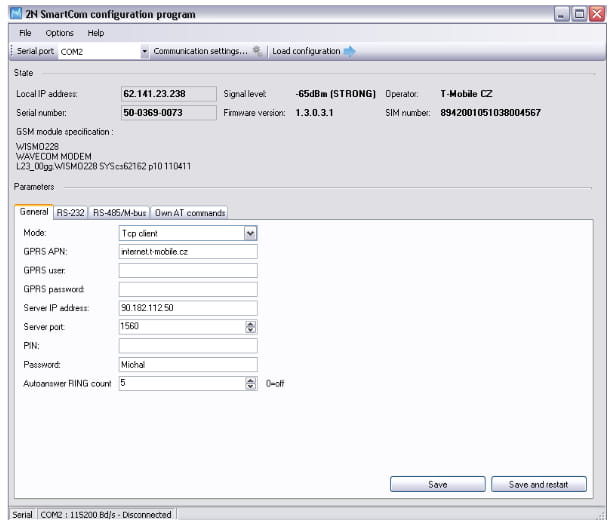
Task: Switch to the RS-485/M-bus tab
Action: [119, 213]
